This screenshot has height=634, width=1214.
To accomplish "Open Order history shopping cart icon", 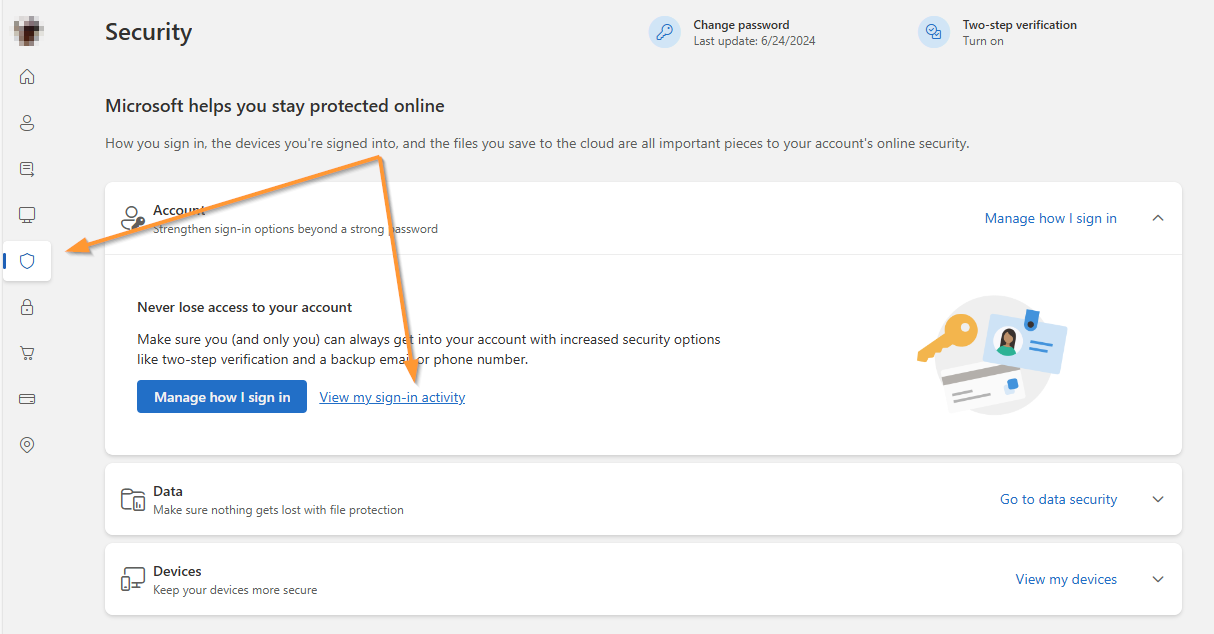I will [x=27, y=353].
